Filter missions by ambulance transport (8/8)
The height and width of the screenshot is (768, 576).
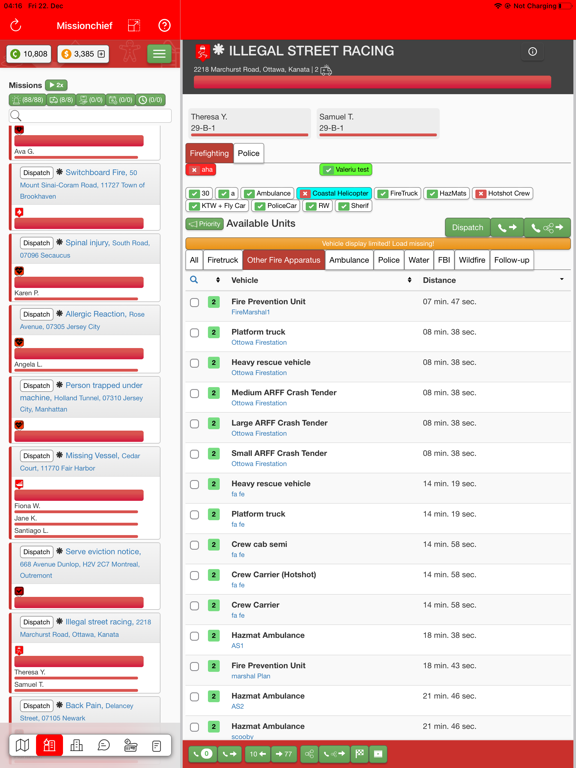61,100
